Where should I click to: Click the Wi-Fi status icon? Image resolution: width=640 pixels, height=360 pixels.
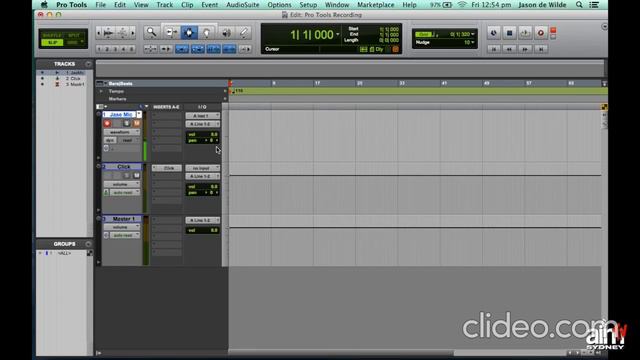tap(462, 5)
